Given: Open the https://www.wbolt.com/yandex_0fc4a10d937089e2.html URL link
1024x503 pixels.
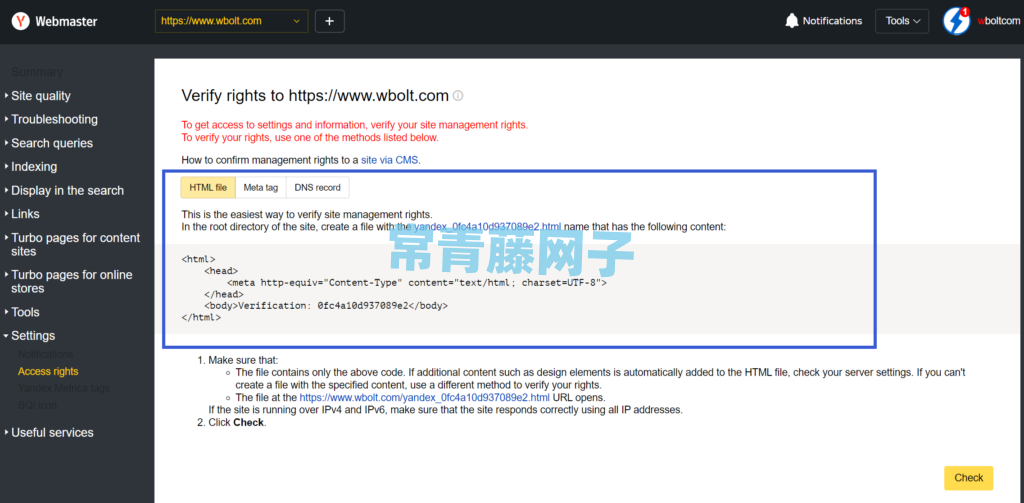Looking at the screenshot, I should [x=424, y=397].
